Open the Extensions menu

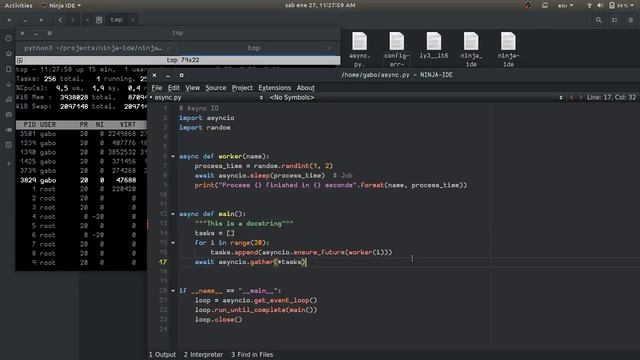pyautogui.click(x=274, y=88)
